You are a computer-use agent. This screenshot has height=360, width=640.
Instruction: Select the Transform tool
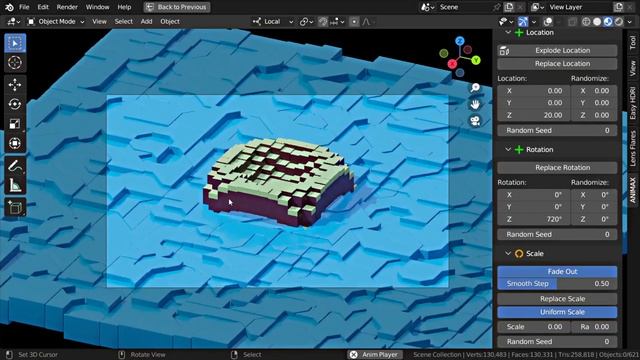click(x=15, y=143)
